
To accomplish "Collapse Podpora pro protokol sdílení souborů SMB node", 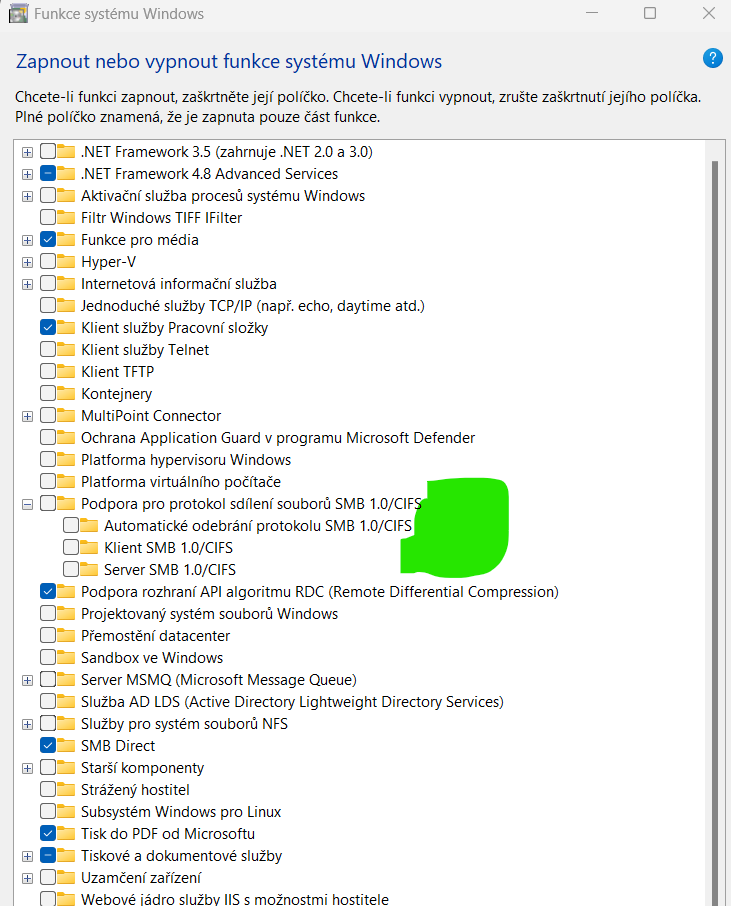I will point(27,504).
